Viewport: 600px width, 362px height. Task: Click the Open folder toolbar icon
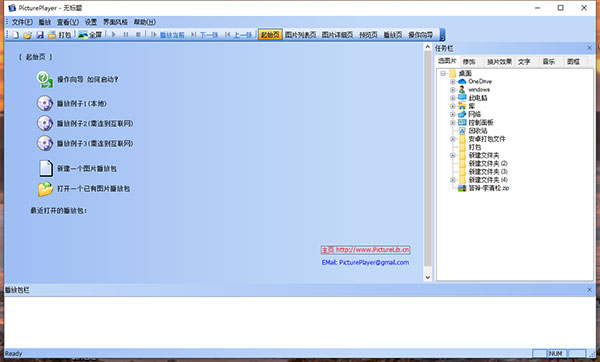point(27,35)
